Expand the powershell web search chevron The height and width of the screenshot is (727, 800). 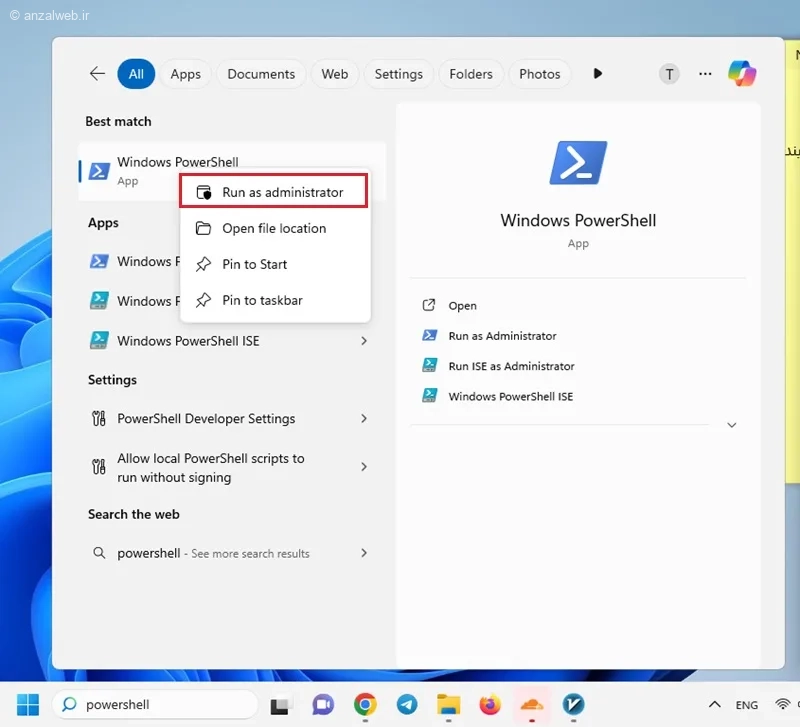coord(364,553)
